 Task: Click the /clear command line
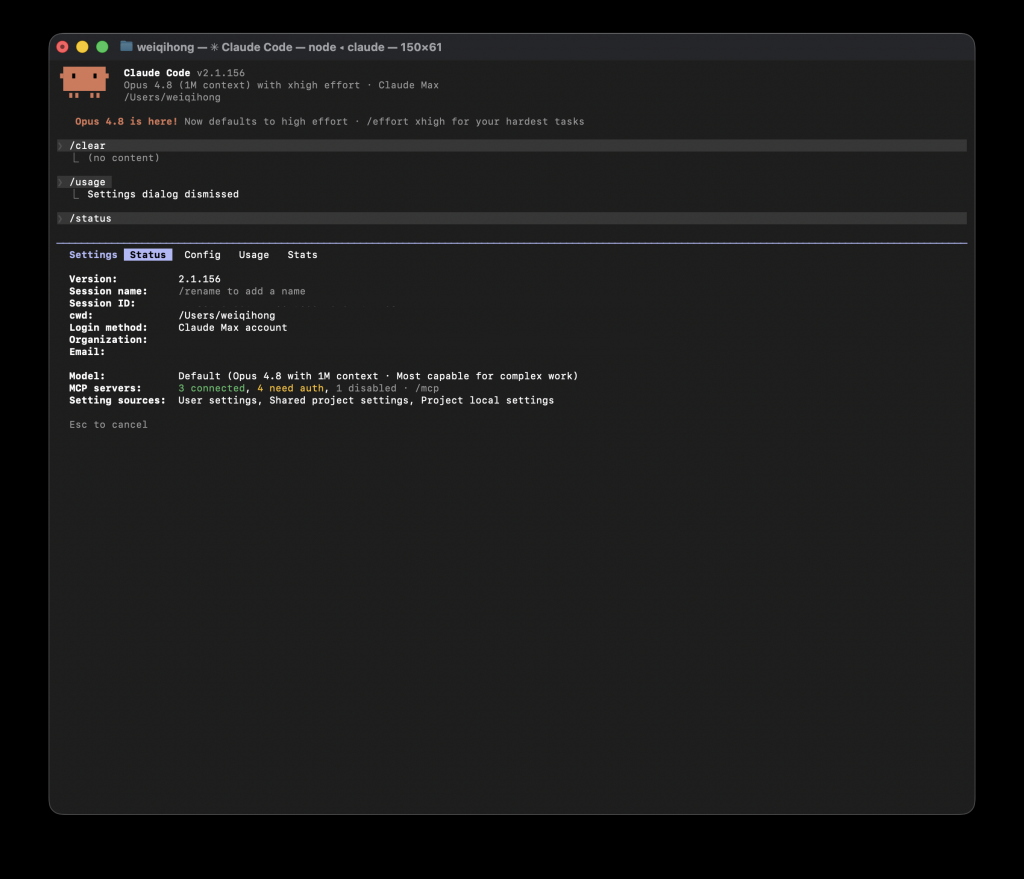coord(512,146)
